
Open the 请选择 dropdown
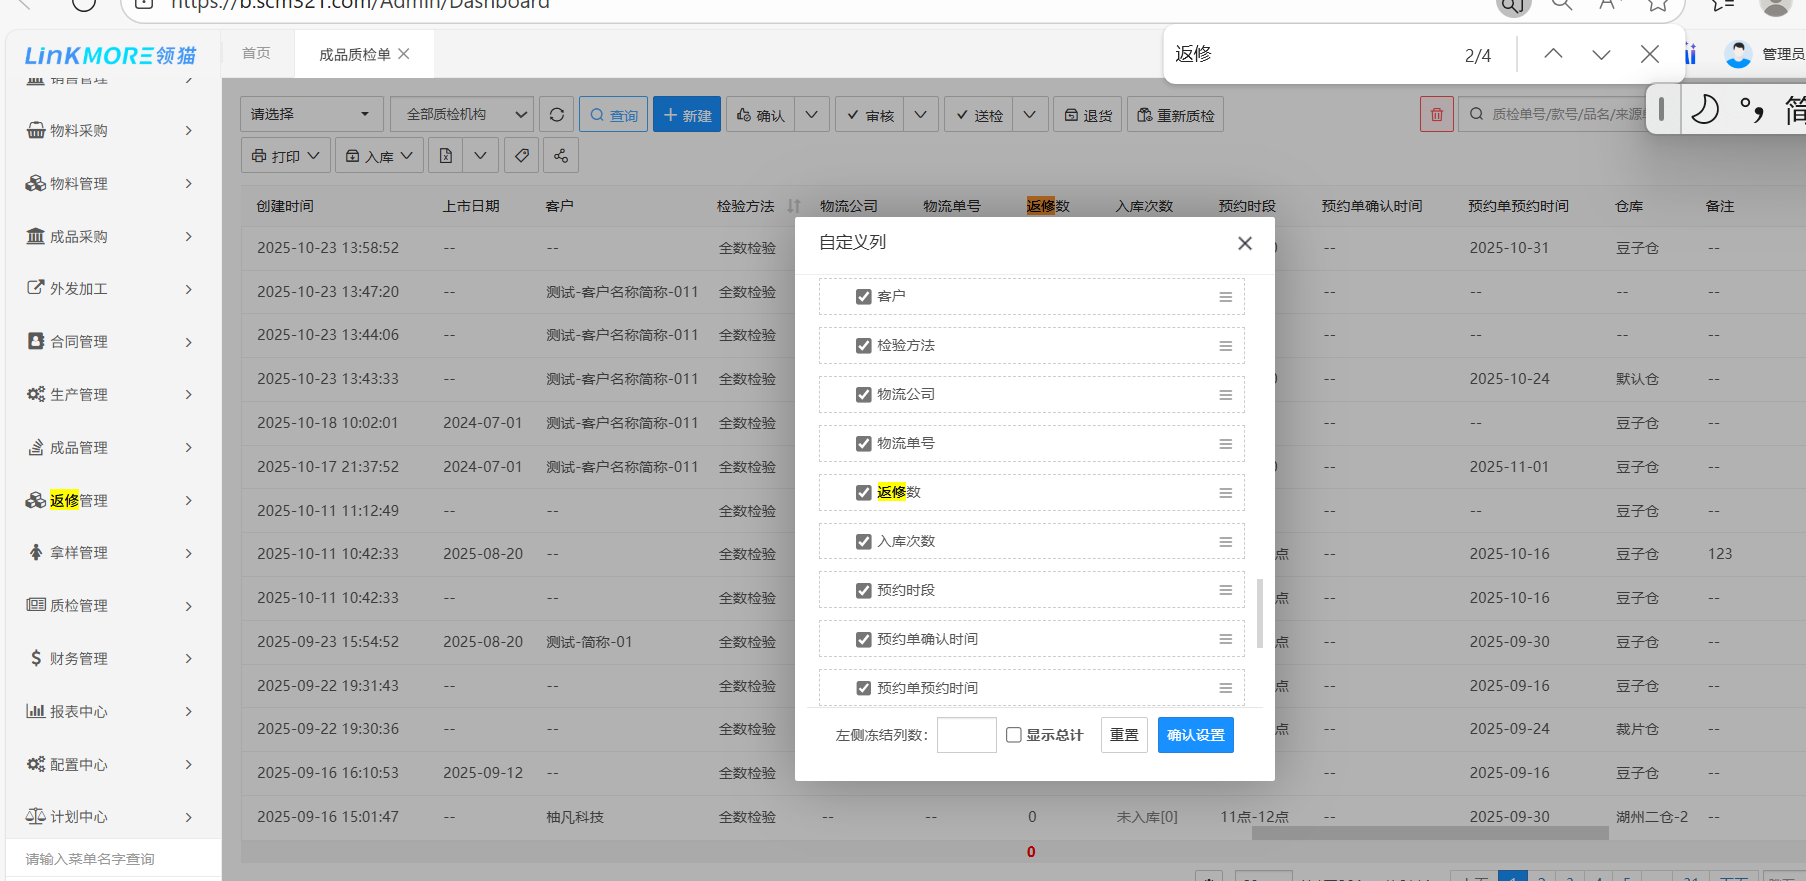(x=311, y=115)
